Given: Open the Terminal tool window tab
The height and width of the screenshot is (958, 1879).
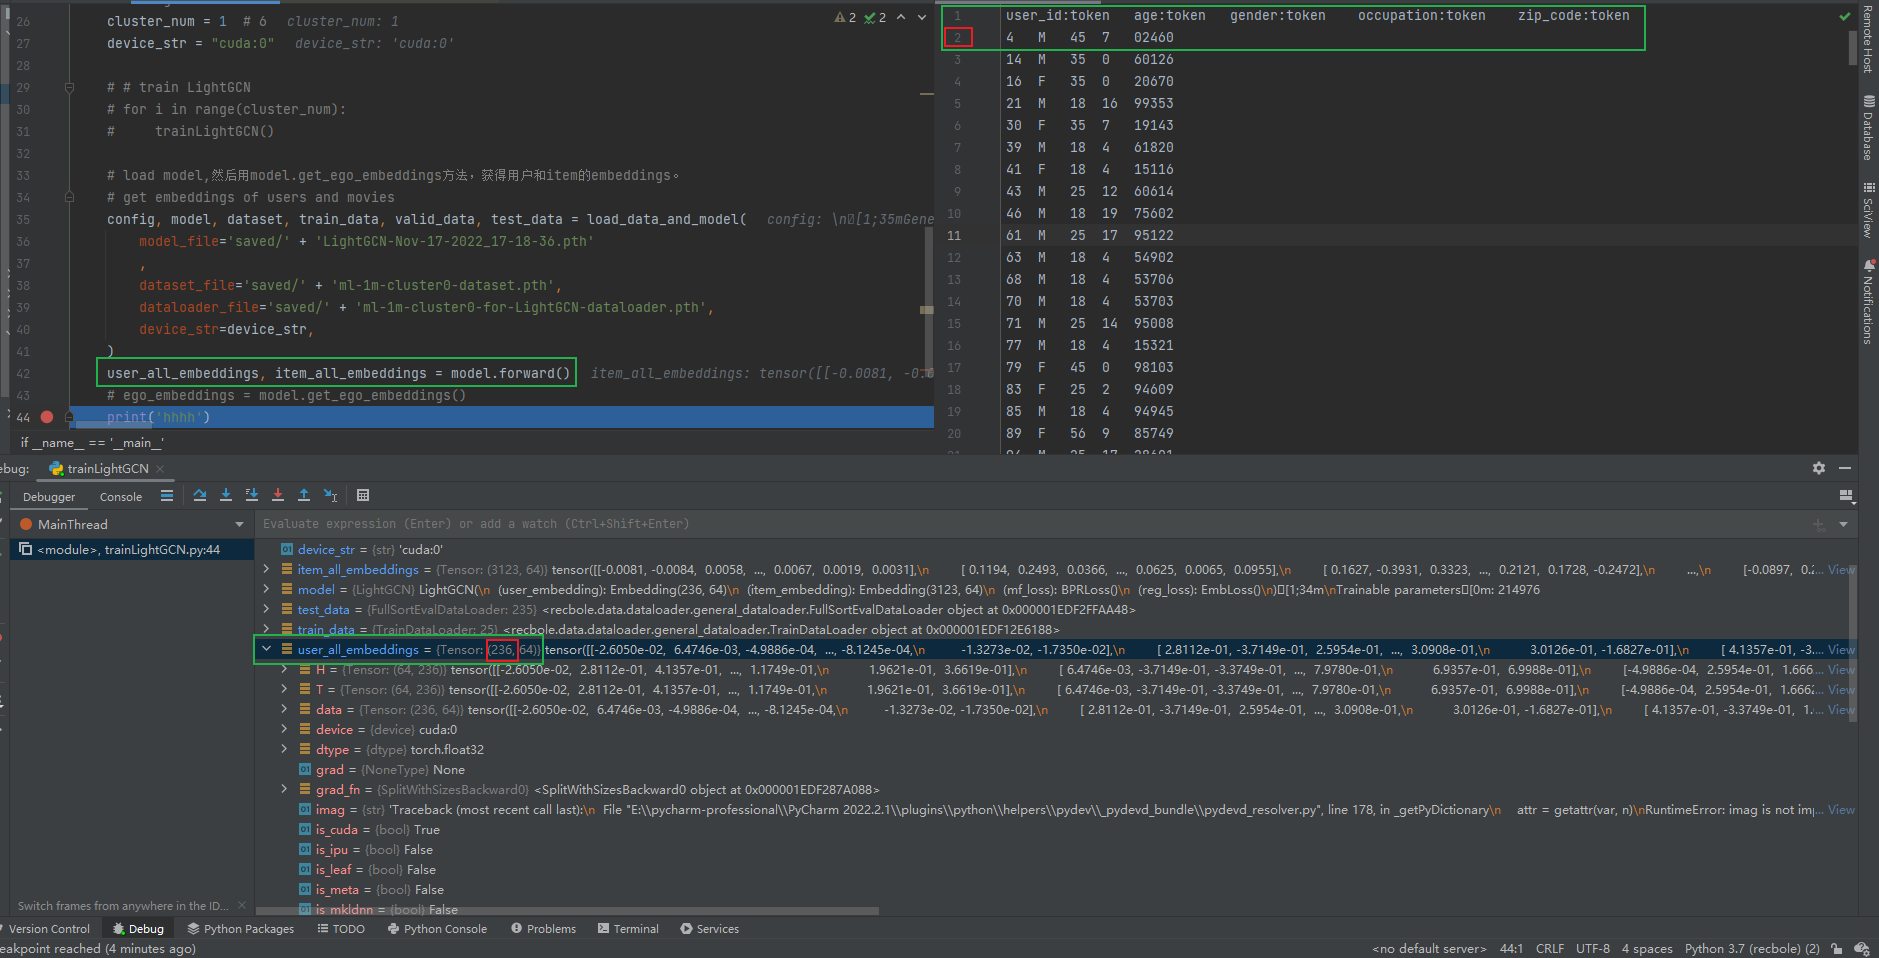Looking at the screenshot, I should click(628, 928).
